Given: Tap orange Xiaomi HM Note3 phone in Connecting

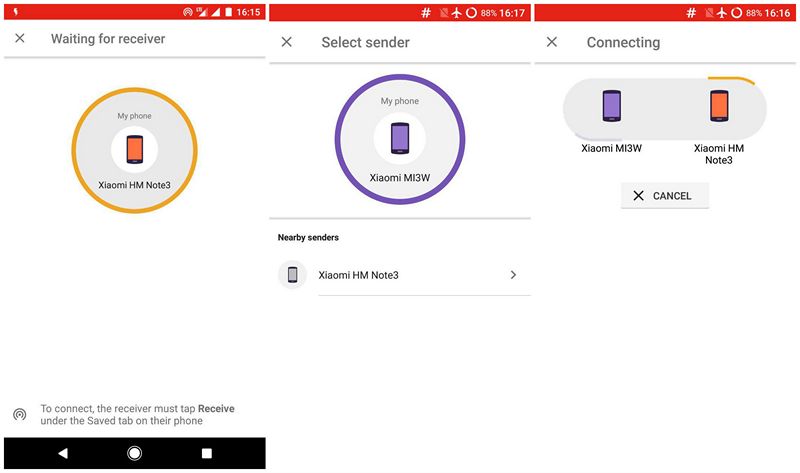Looking at the screenshot, I should tap(719, 106).
